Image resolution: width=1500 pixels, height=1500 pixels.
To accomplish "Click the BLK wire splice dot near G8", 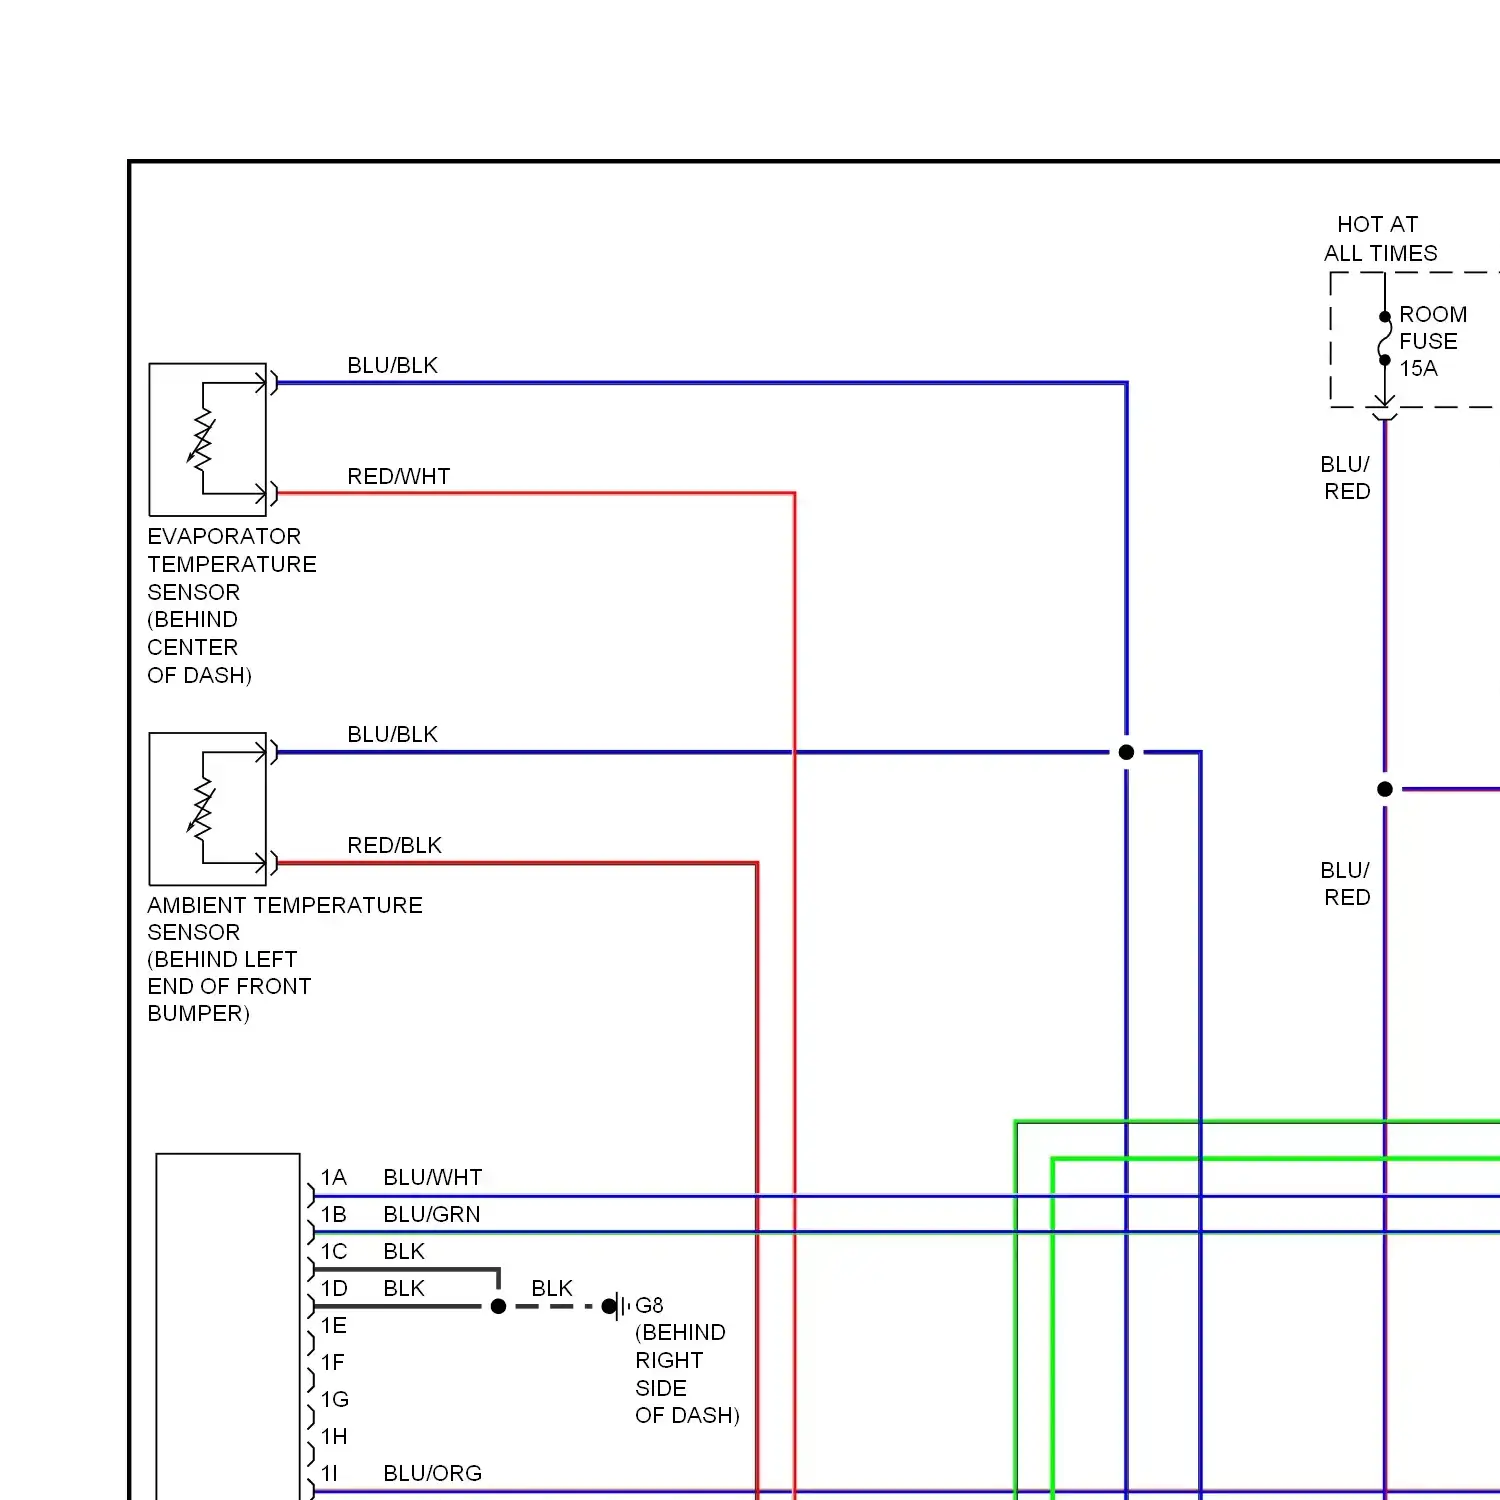I will pyautogui.click(x=498, y=1306).
